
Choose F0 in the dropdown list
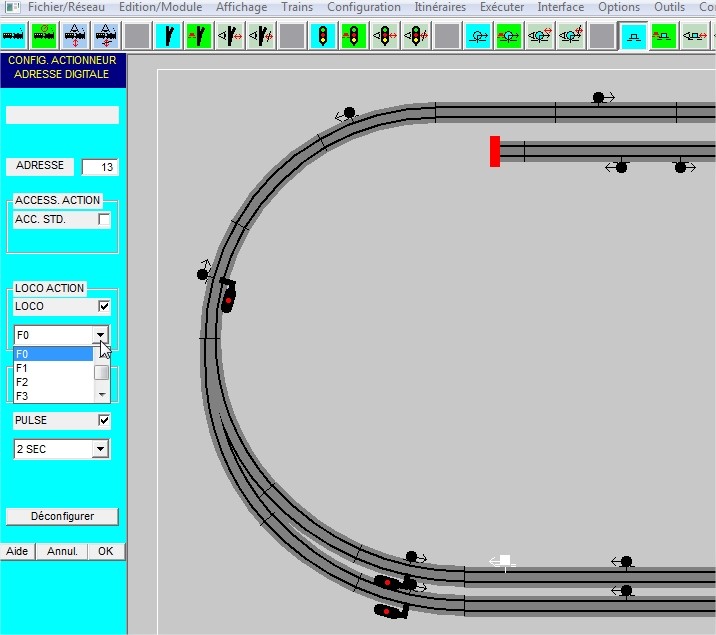[x=53, y=354]
